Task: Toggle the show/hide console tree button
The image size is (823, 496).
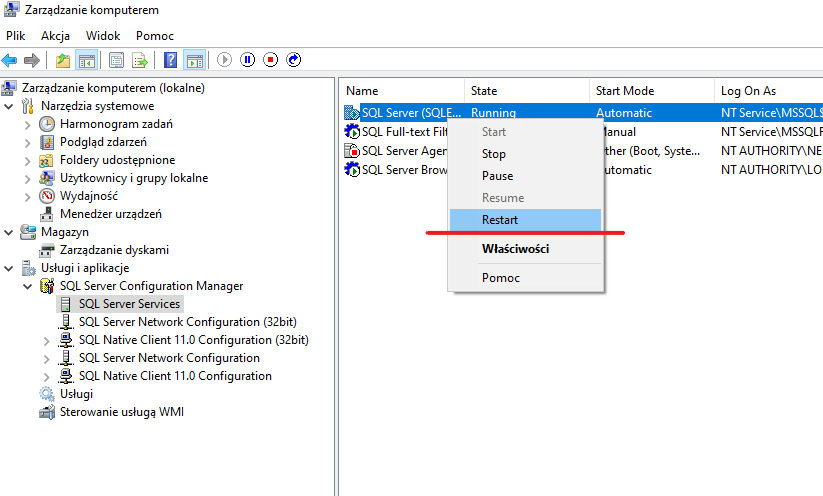Action: [87, 60]
